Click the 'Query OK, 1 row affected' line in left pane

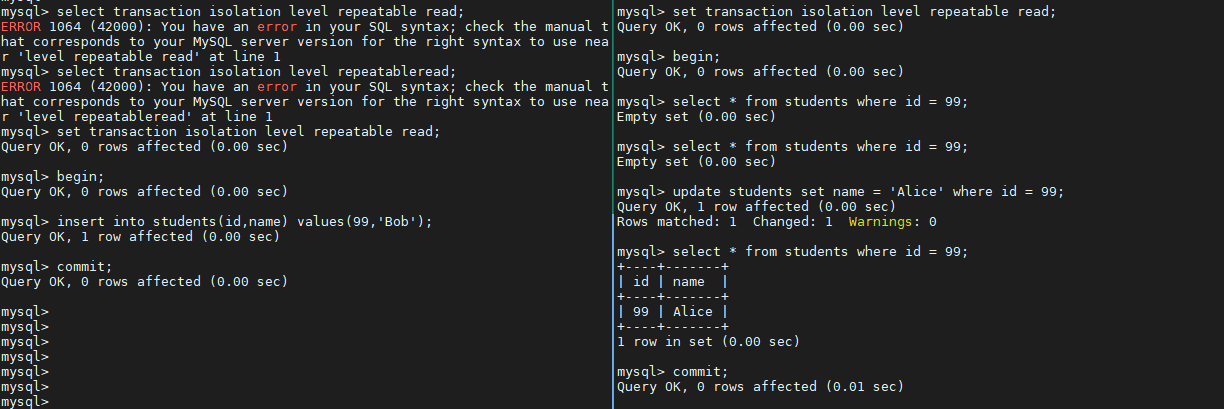[140, 236]
